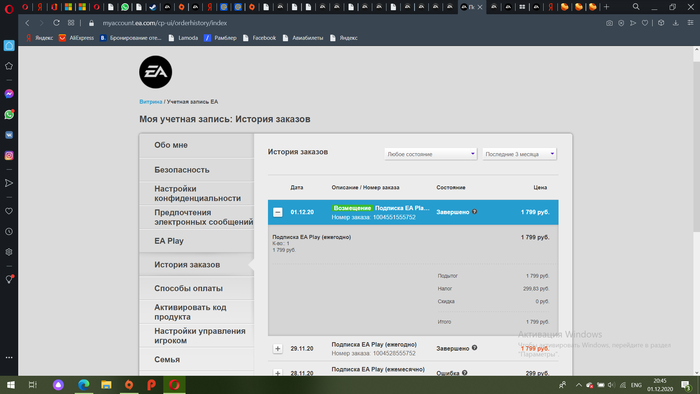Screen dimensions: 700x394
Task: Click the Возмещение refund badge
Action: coord(352,208)
